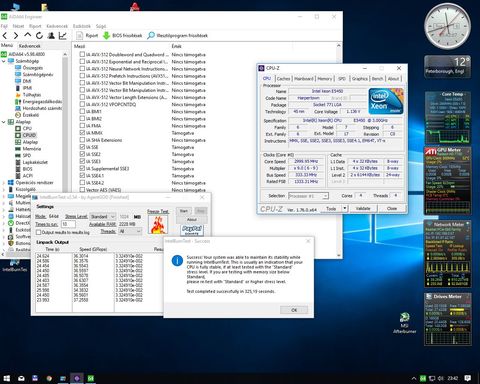Open Windows Start menu

tap(6, 378)
